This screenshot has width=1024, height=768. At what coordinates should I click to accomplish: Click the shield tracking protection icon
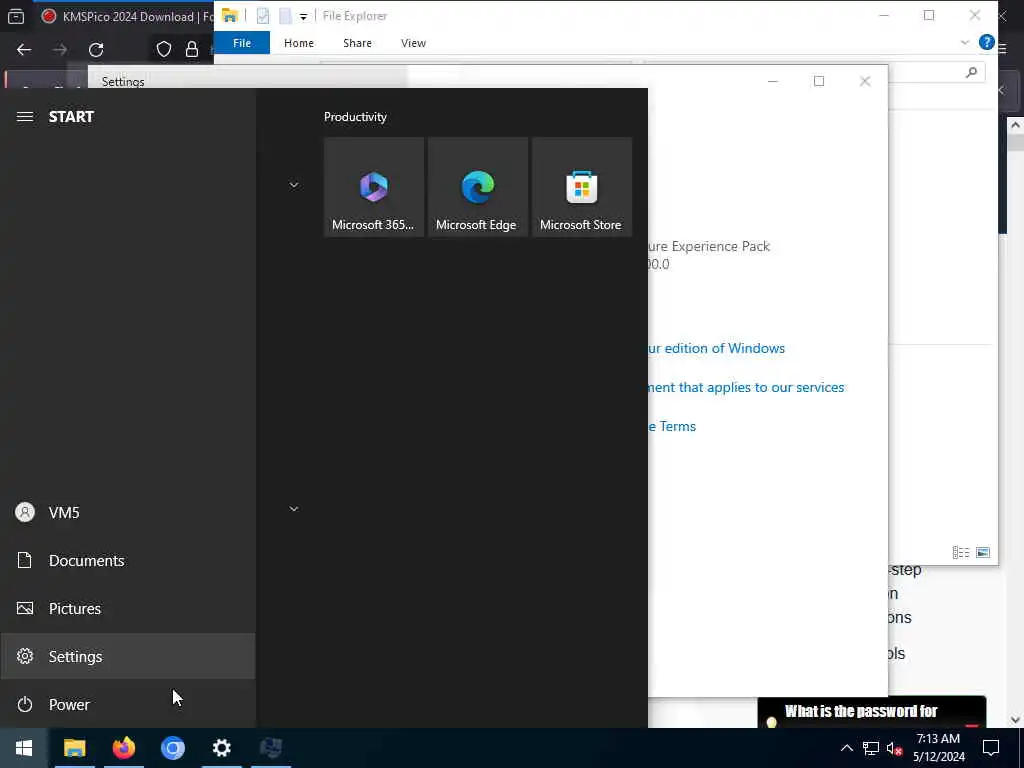(x=164, y=50)
